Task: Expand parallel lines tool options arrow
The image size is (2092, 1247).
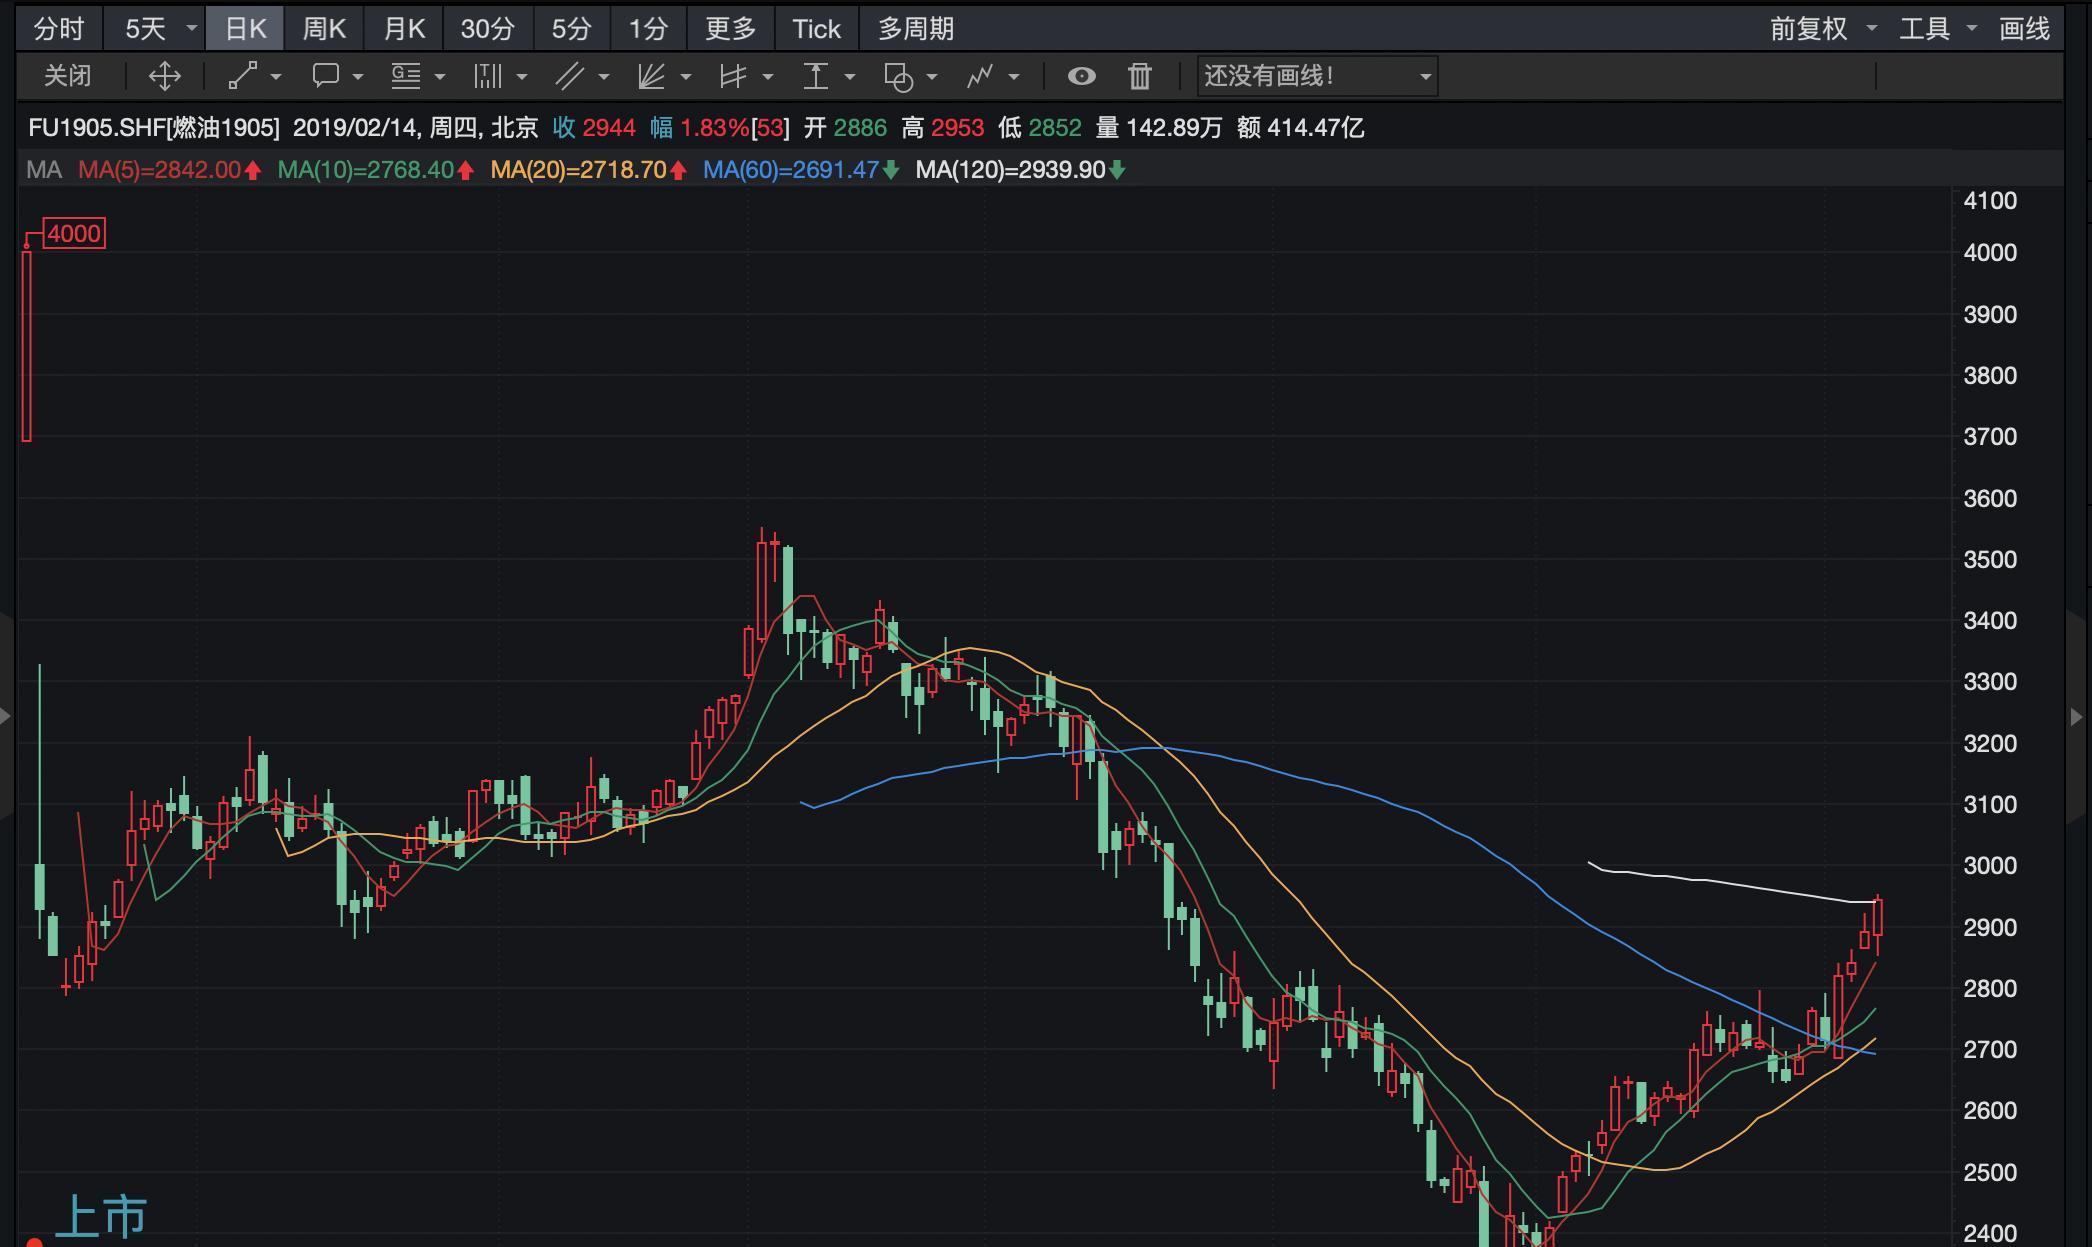Action: coord(604,76)
